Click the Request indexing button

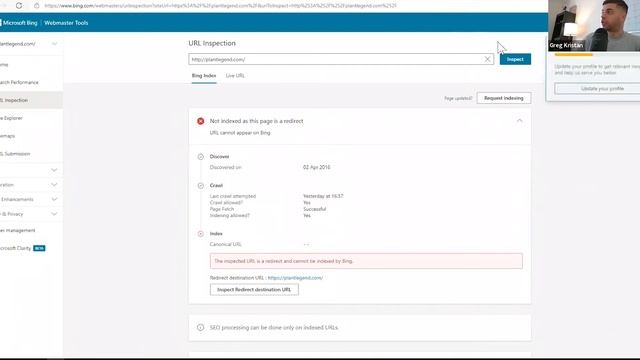point(504,98)
